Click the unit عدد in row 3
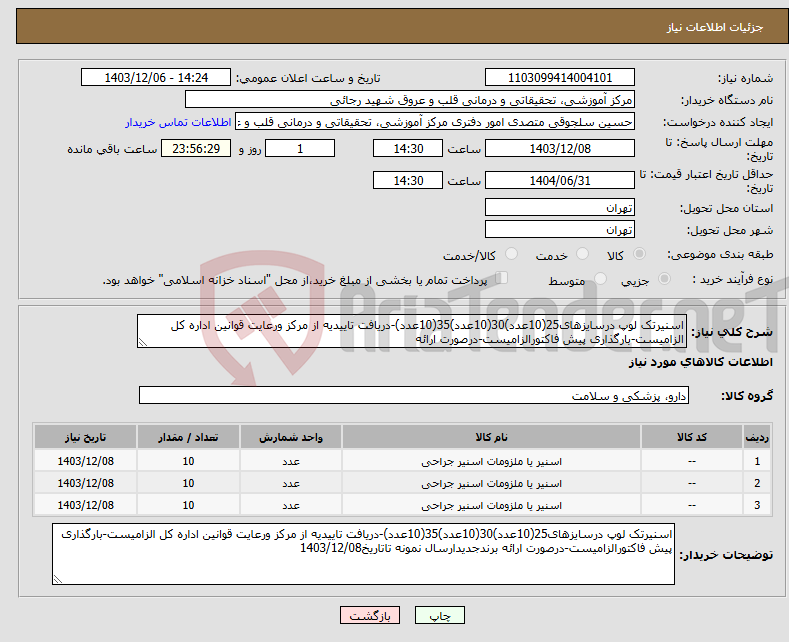The height and width of the screenshot is (642, 789). (x=291, y=505)
